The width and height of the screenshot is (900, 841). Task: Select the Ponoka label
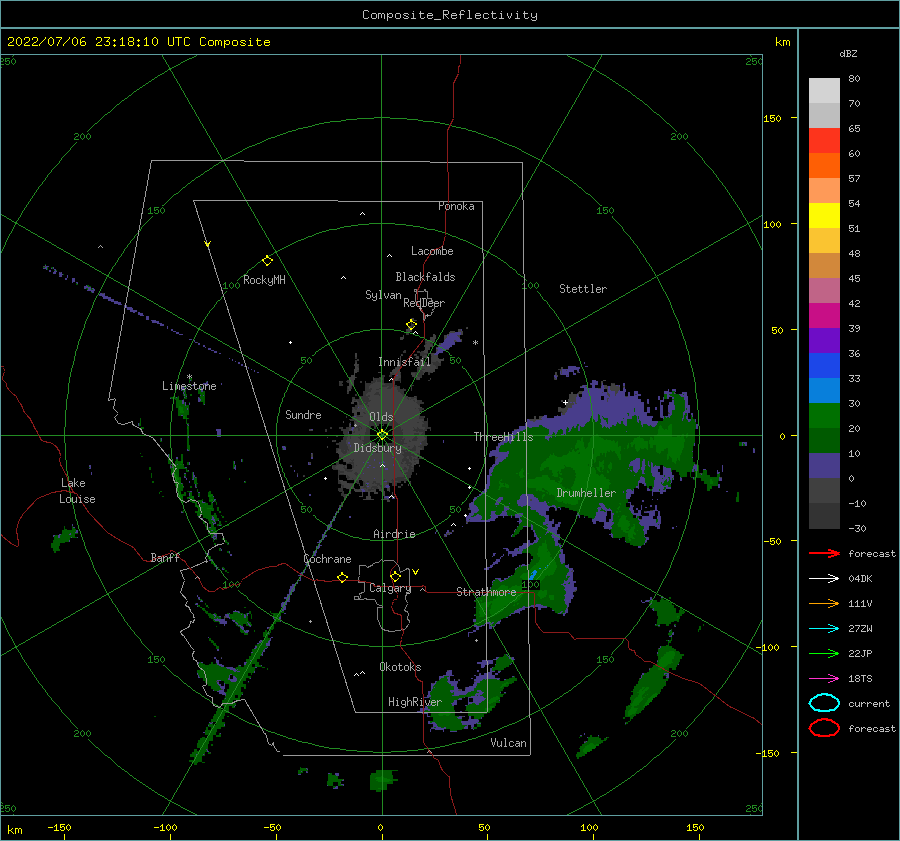456,206
